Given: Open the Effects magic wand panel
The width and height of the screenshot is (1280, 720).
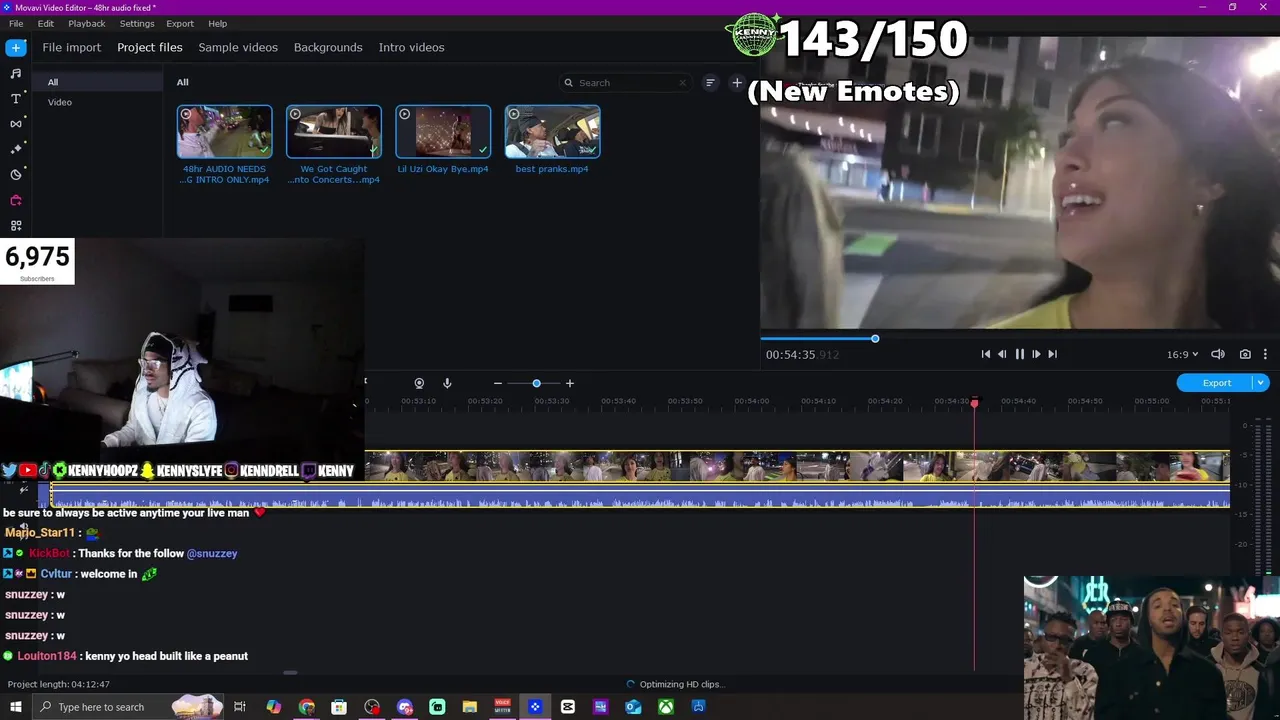Looking at the screenshot, I should (16, 148).
